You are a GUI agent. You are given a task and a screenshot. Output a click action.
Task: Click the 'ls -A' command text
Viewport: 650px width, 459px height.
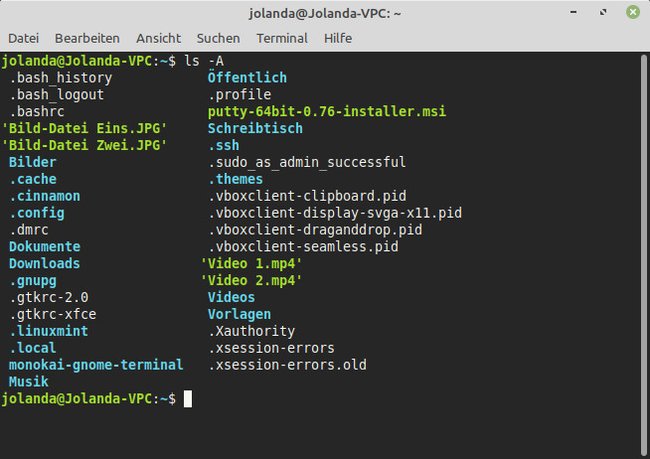click(x=204, y=61)
